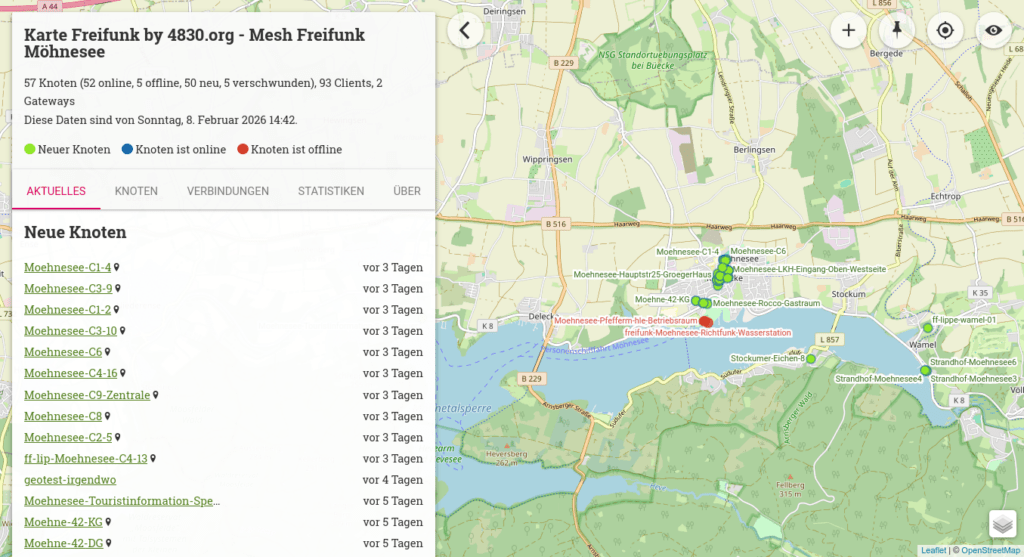The image size is (1024, 557).
Task: Click location pin next to ff-lip-Moehnesee-C4-13
Action: tap(153, 458)
